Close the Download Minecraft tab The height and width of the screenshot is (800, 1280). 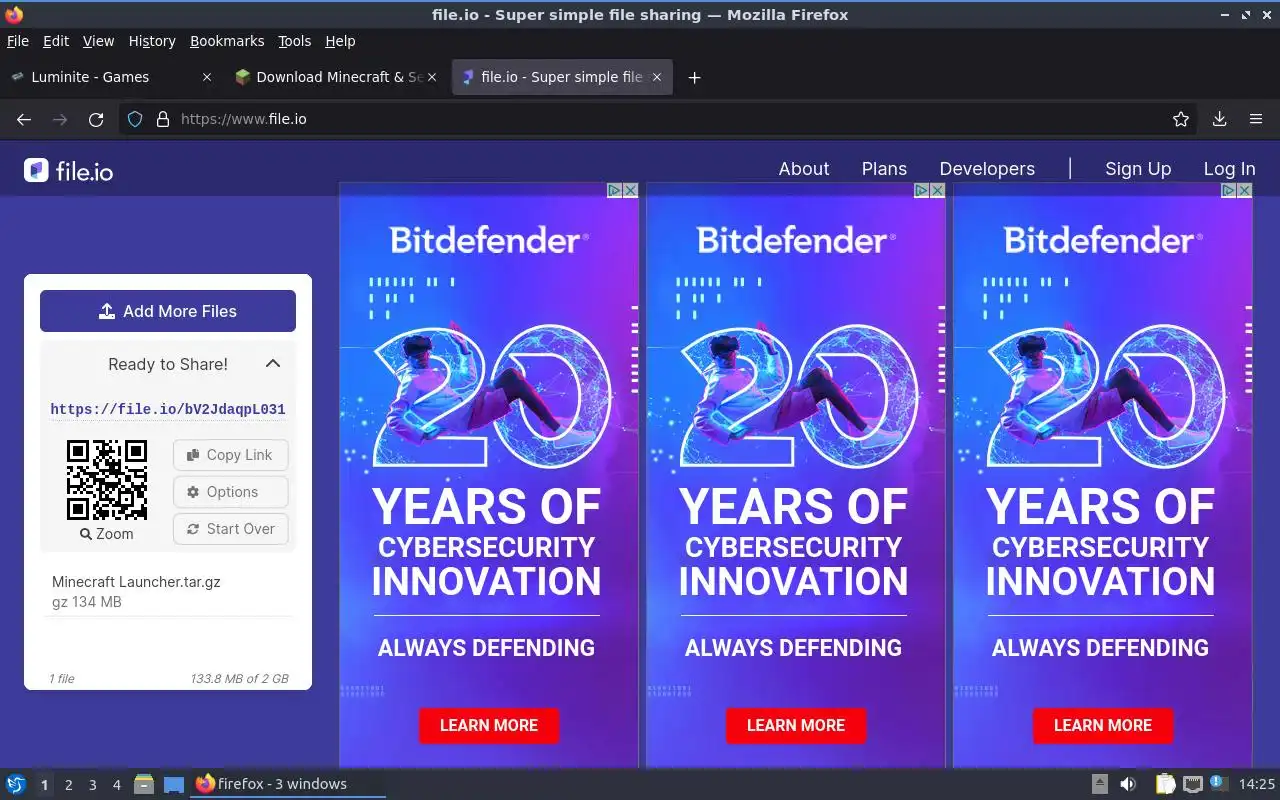pyautogui.click(x=432, y=77)
